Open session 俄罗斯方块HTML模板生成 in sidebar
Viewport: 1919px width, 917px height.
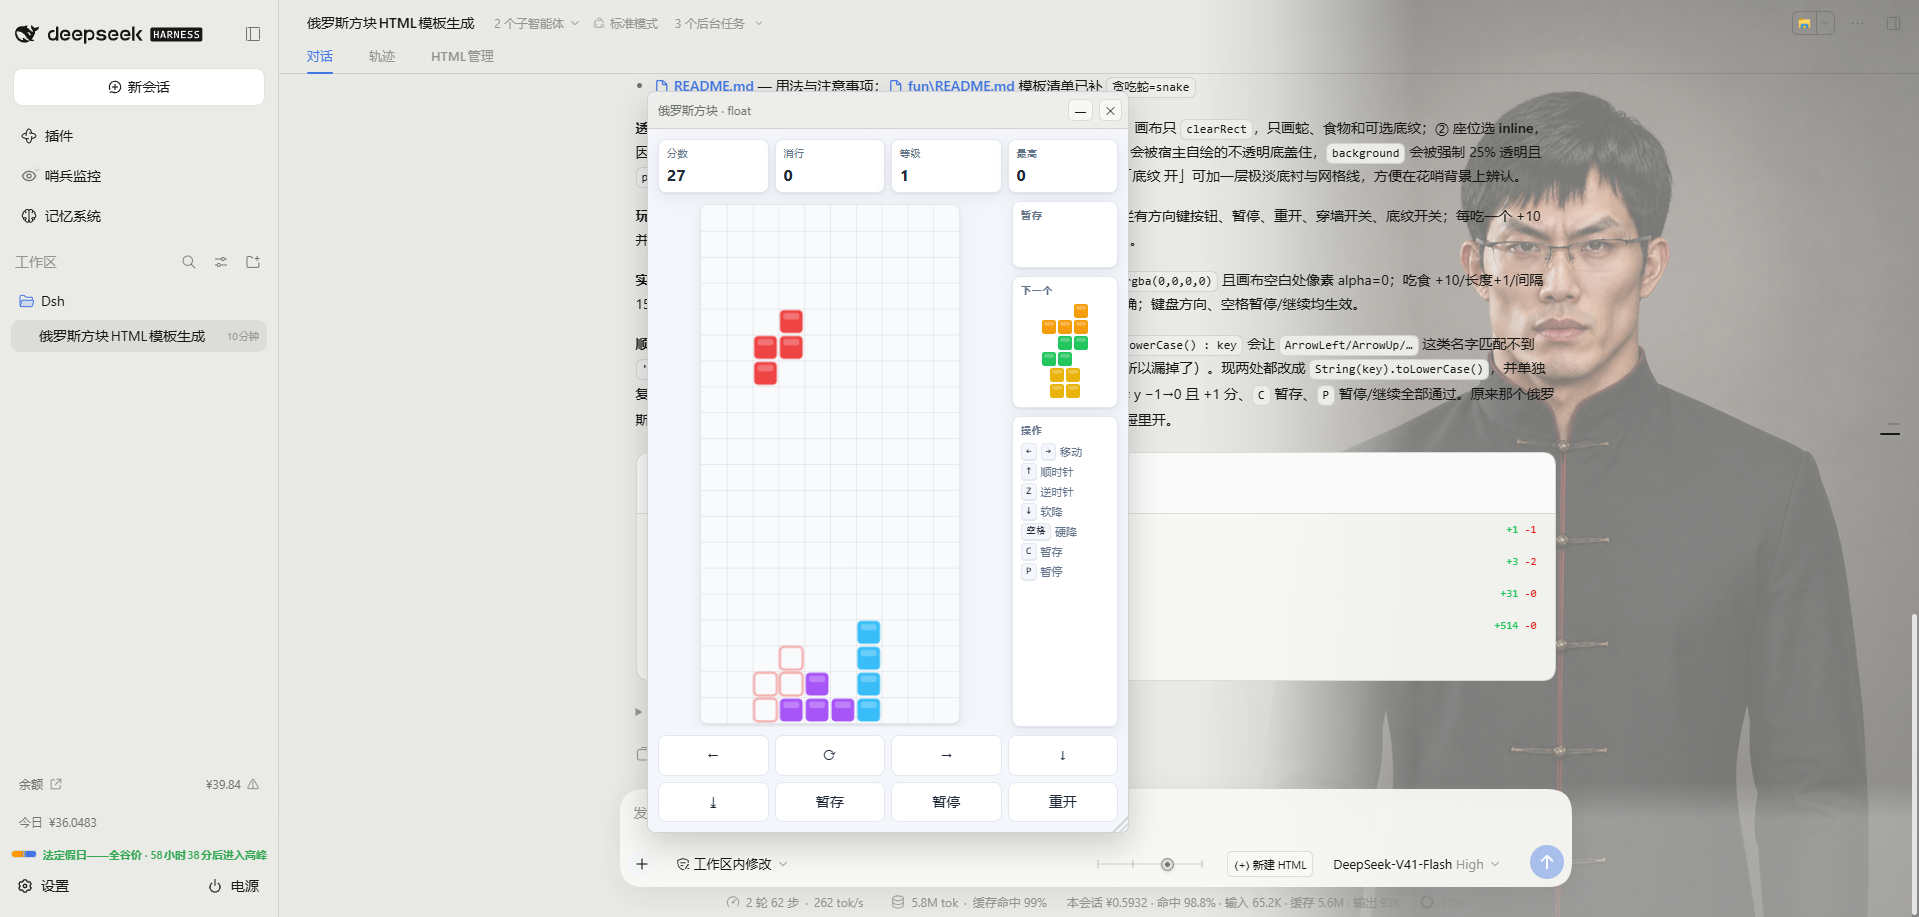click(139, 336)
